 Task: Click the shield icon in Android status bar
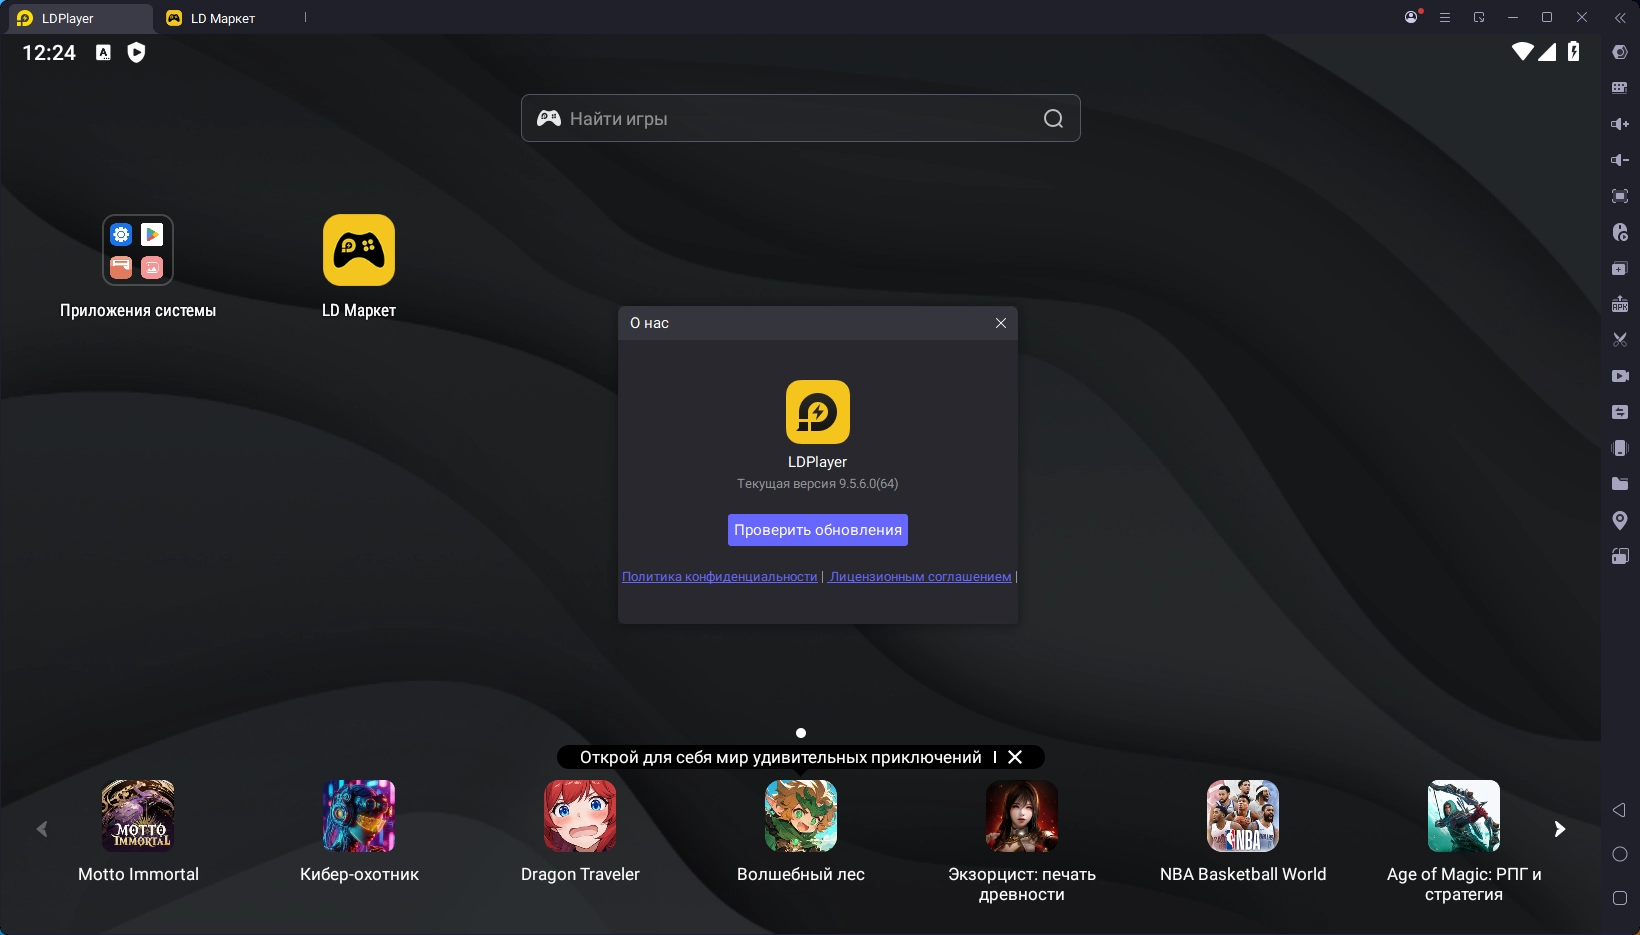coord(137,53)
